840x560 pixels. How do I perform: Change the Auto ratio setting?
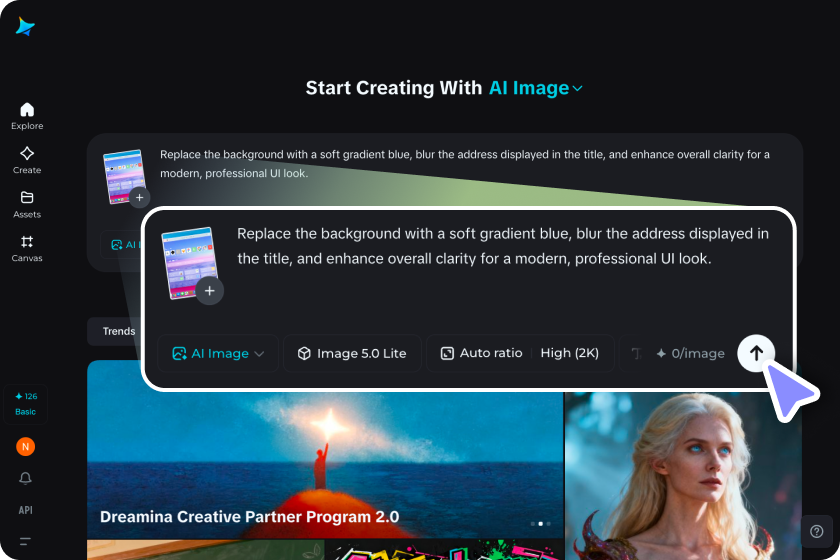481,353
